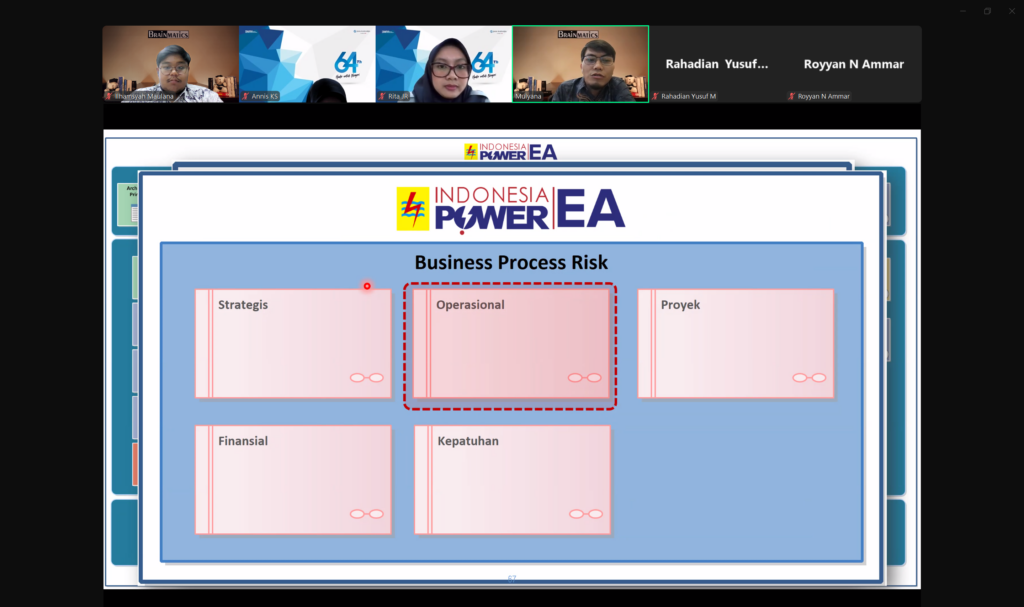
Task: Select the Annis KS video tile
Action: coord(307,62)
